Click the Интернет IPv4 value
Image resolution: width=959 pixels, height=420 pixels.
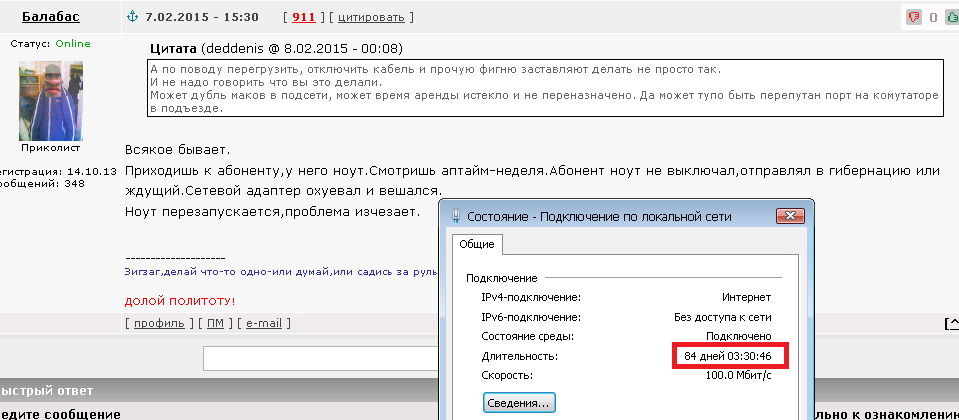747,298
